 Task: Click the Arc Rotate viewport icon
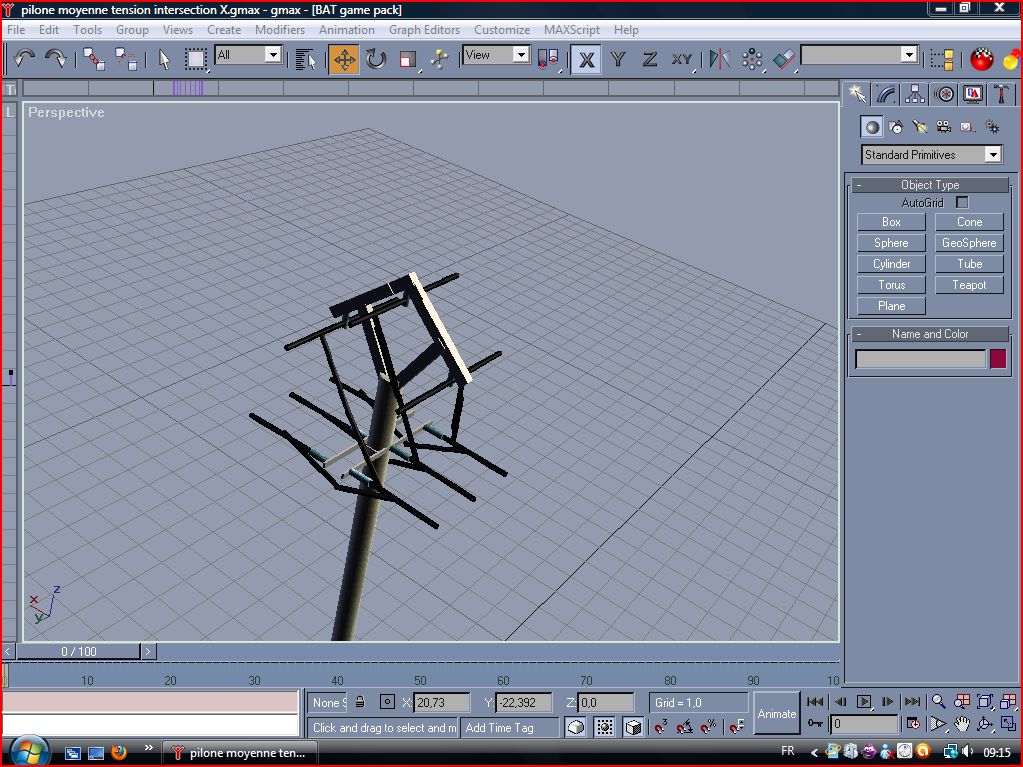pyautogui.click(x=985, y=723)
